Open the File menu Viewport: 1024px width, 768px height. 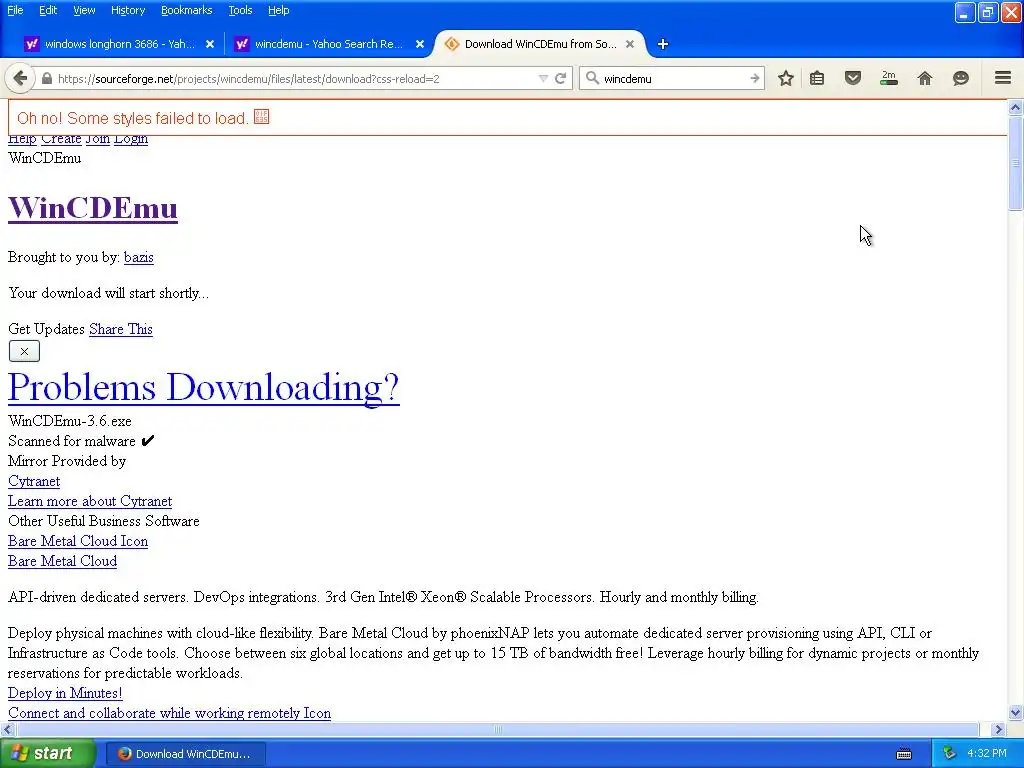point(15,10)
